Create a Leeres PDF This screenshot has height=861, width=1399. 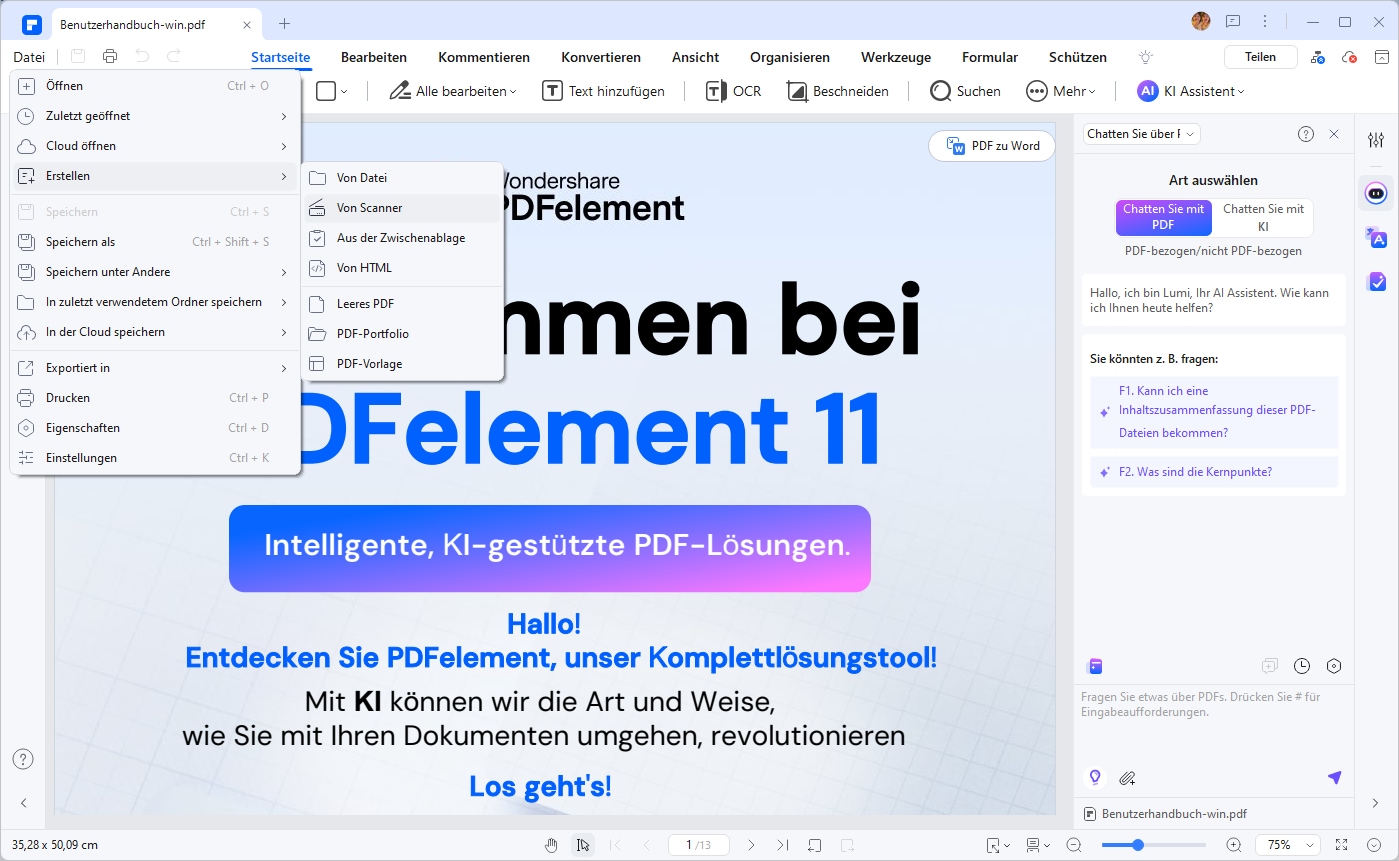[401, 304]
